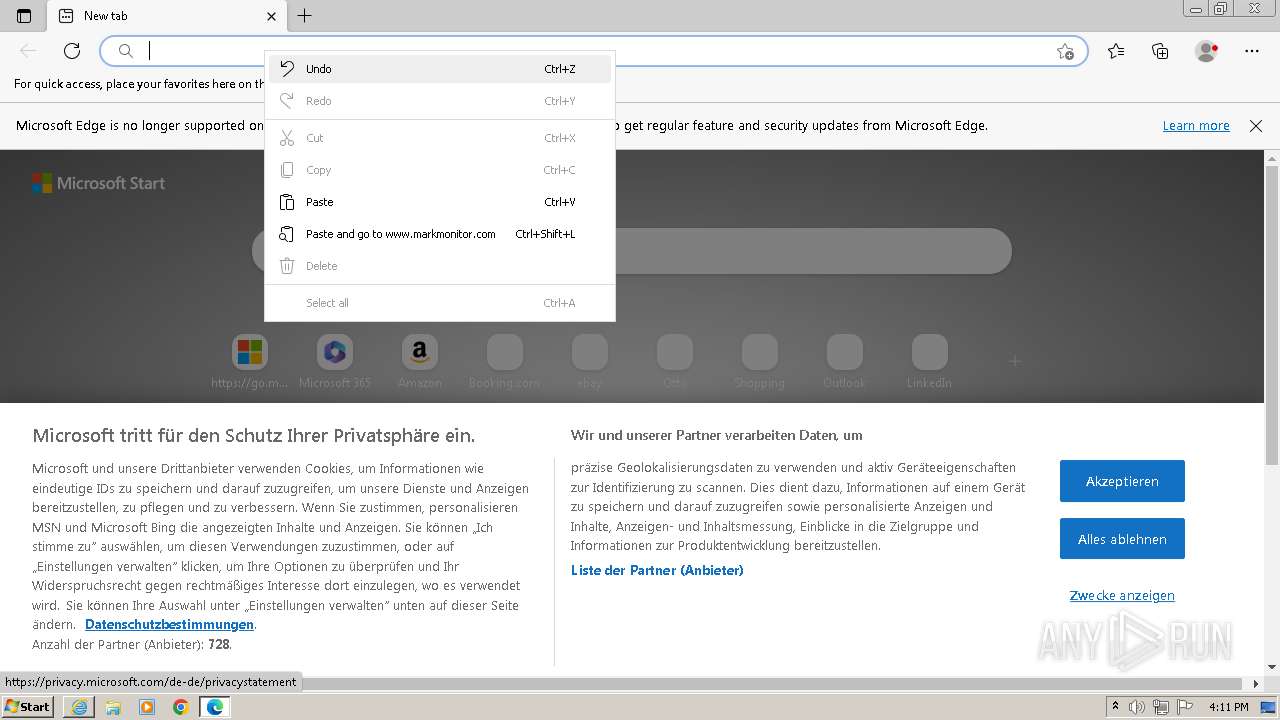This screenshot has height=720, width=1280.
Task: Open the Favorites list icon
Action: click(x=1116, y=51)
